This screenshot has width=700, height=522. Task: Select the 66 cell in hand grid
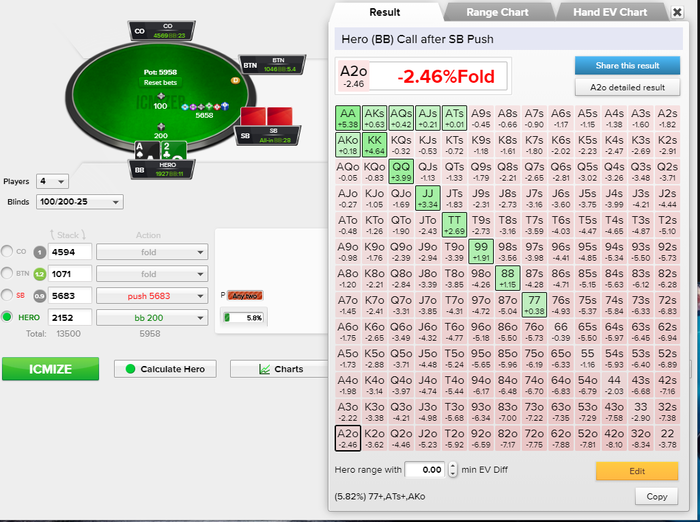561,331
